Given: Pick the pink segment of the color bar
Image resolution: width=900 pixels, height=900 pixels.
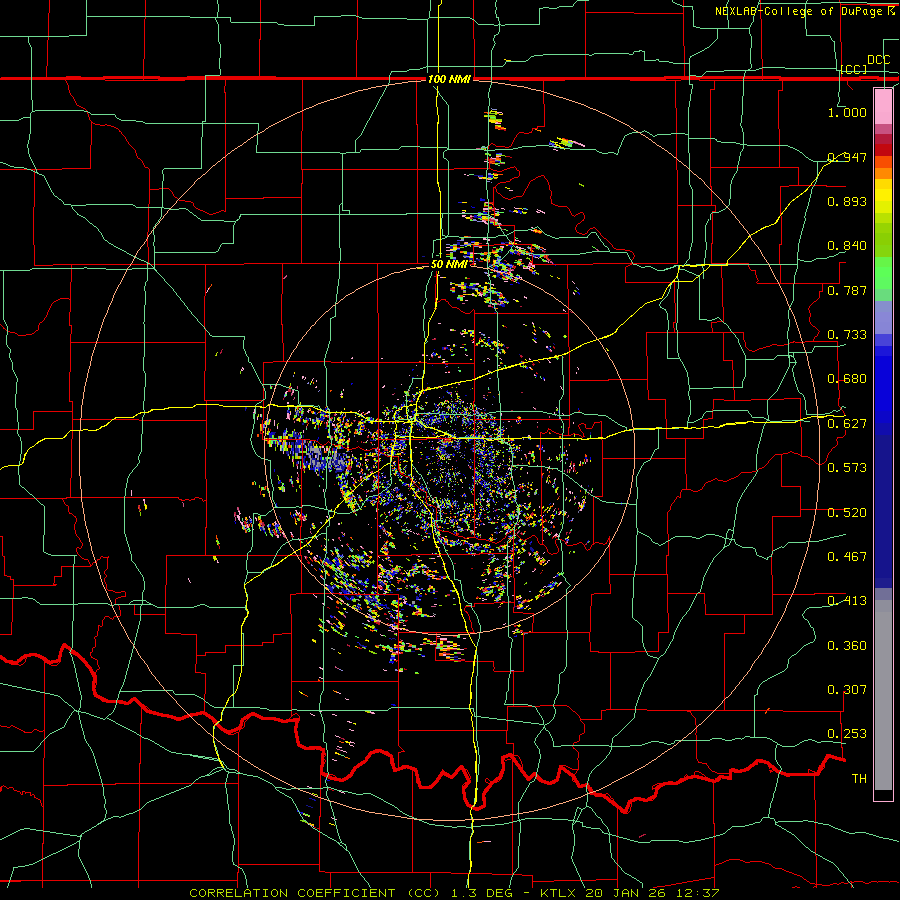Looking at the screenshot, I should tap(883, 107).
